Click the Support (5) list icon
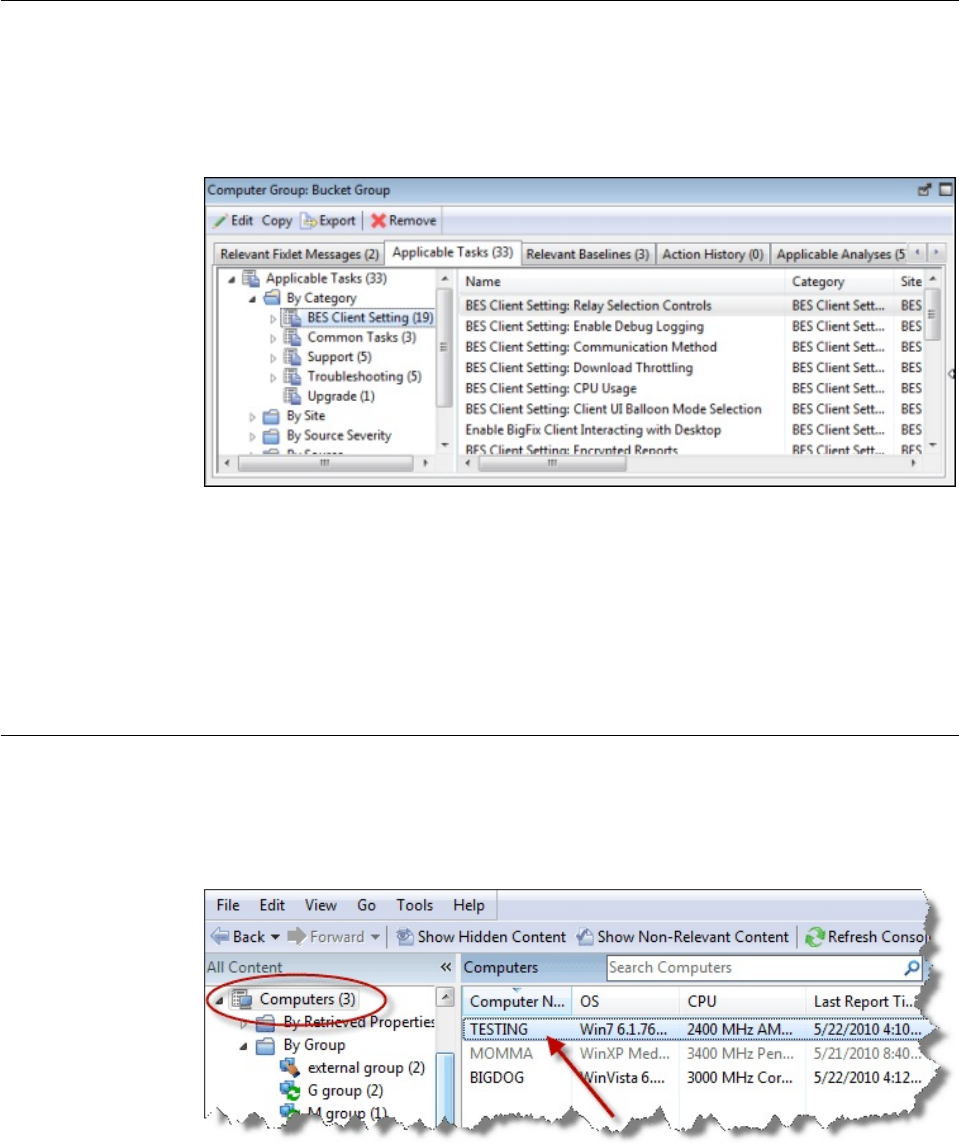959x1144 pixels. (292, 357)
